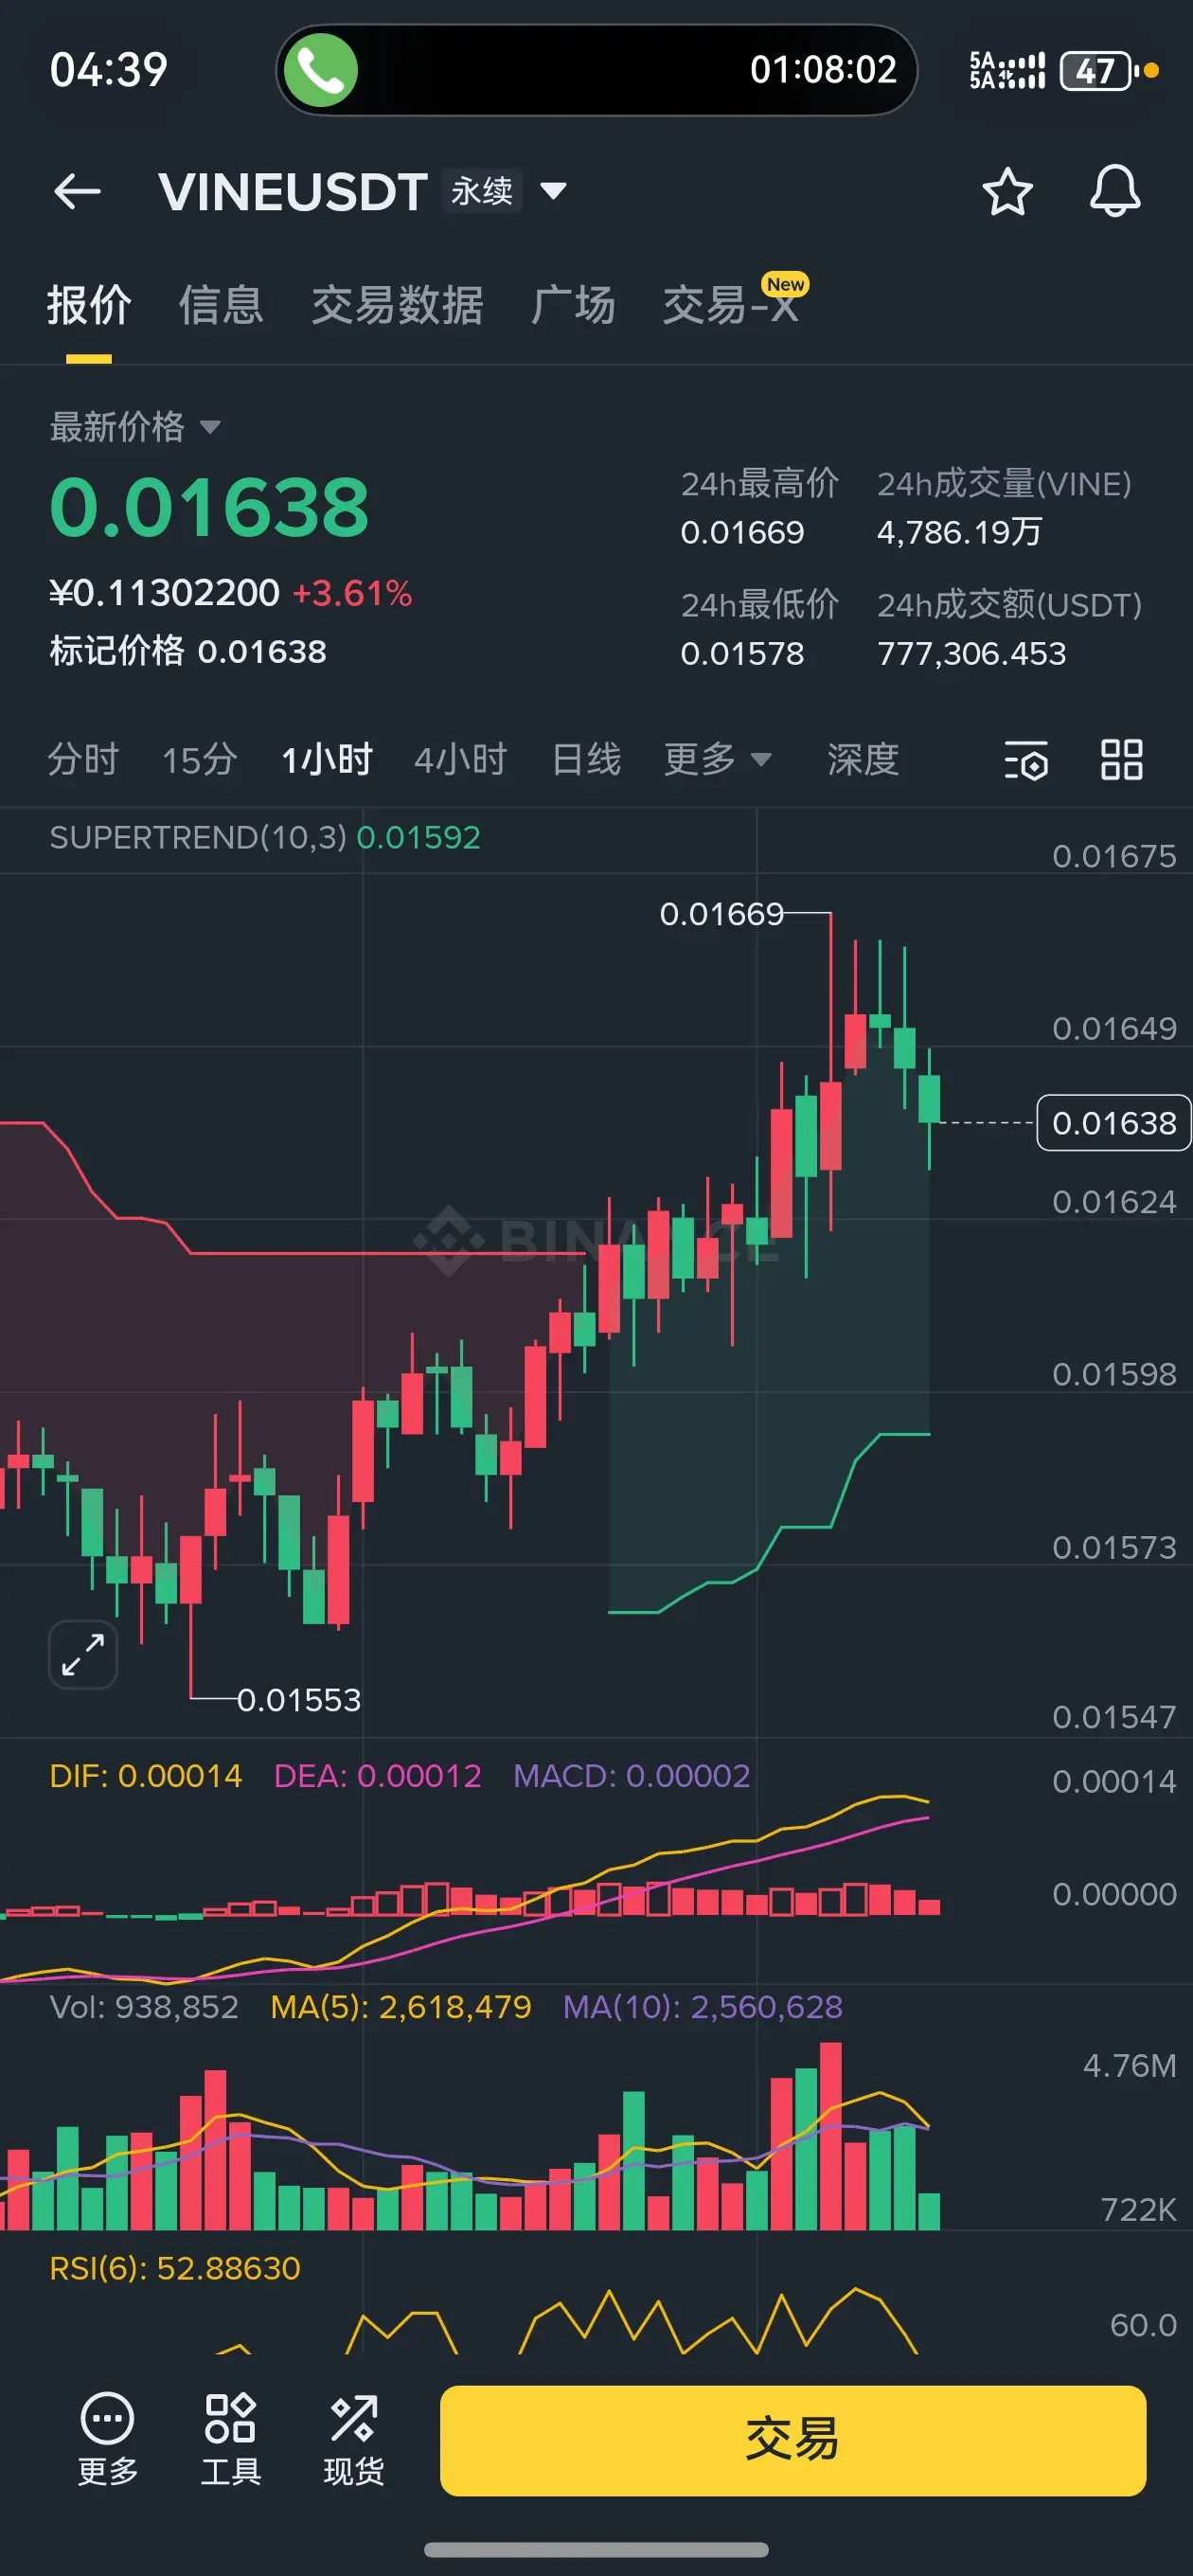This screenshot has width=1193, height=2576.
Task: Tap the home indicator bar at bottom
Action: coord(596,2549)
